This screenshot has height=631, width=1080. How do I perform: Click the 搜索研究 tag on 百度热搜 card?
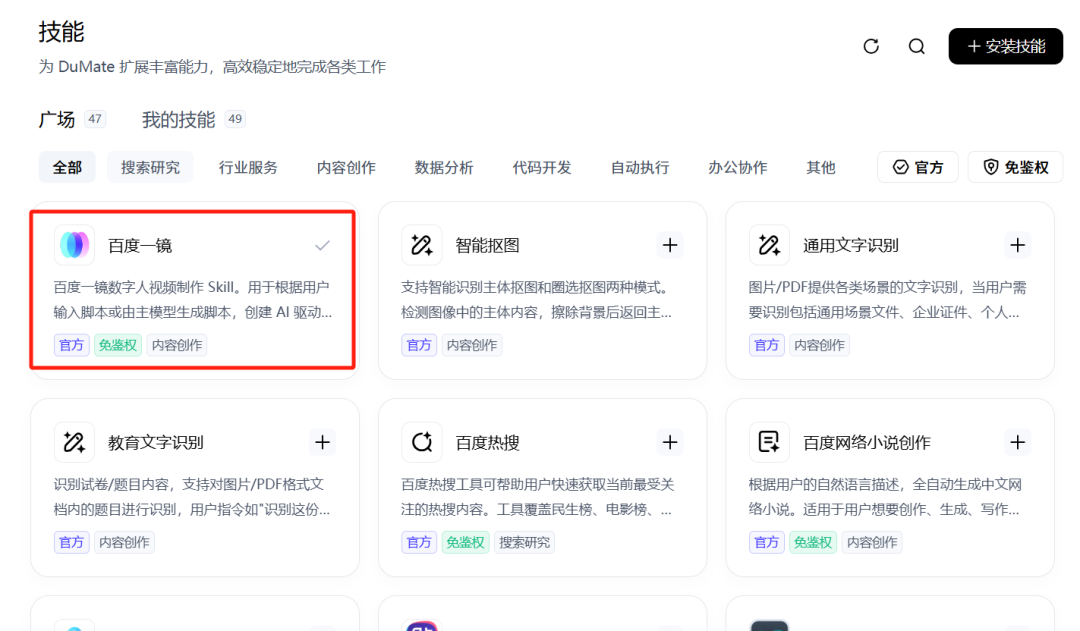coord(524,542)
